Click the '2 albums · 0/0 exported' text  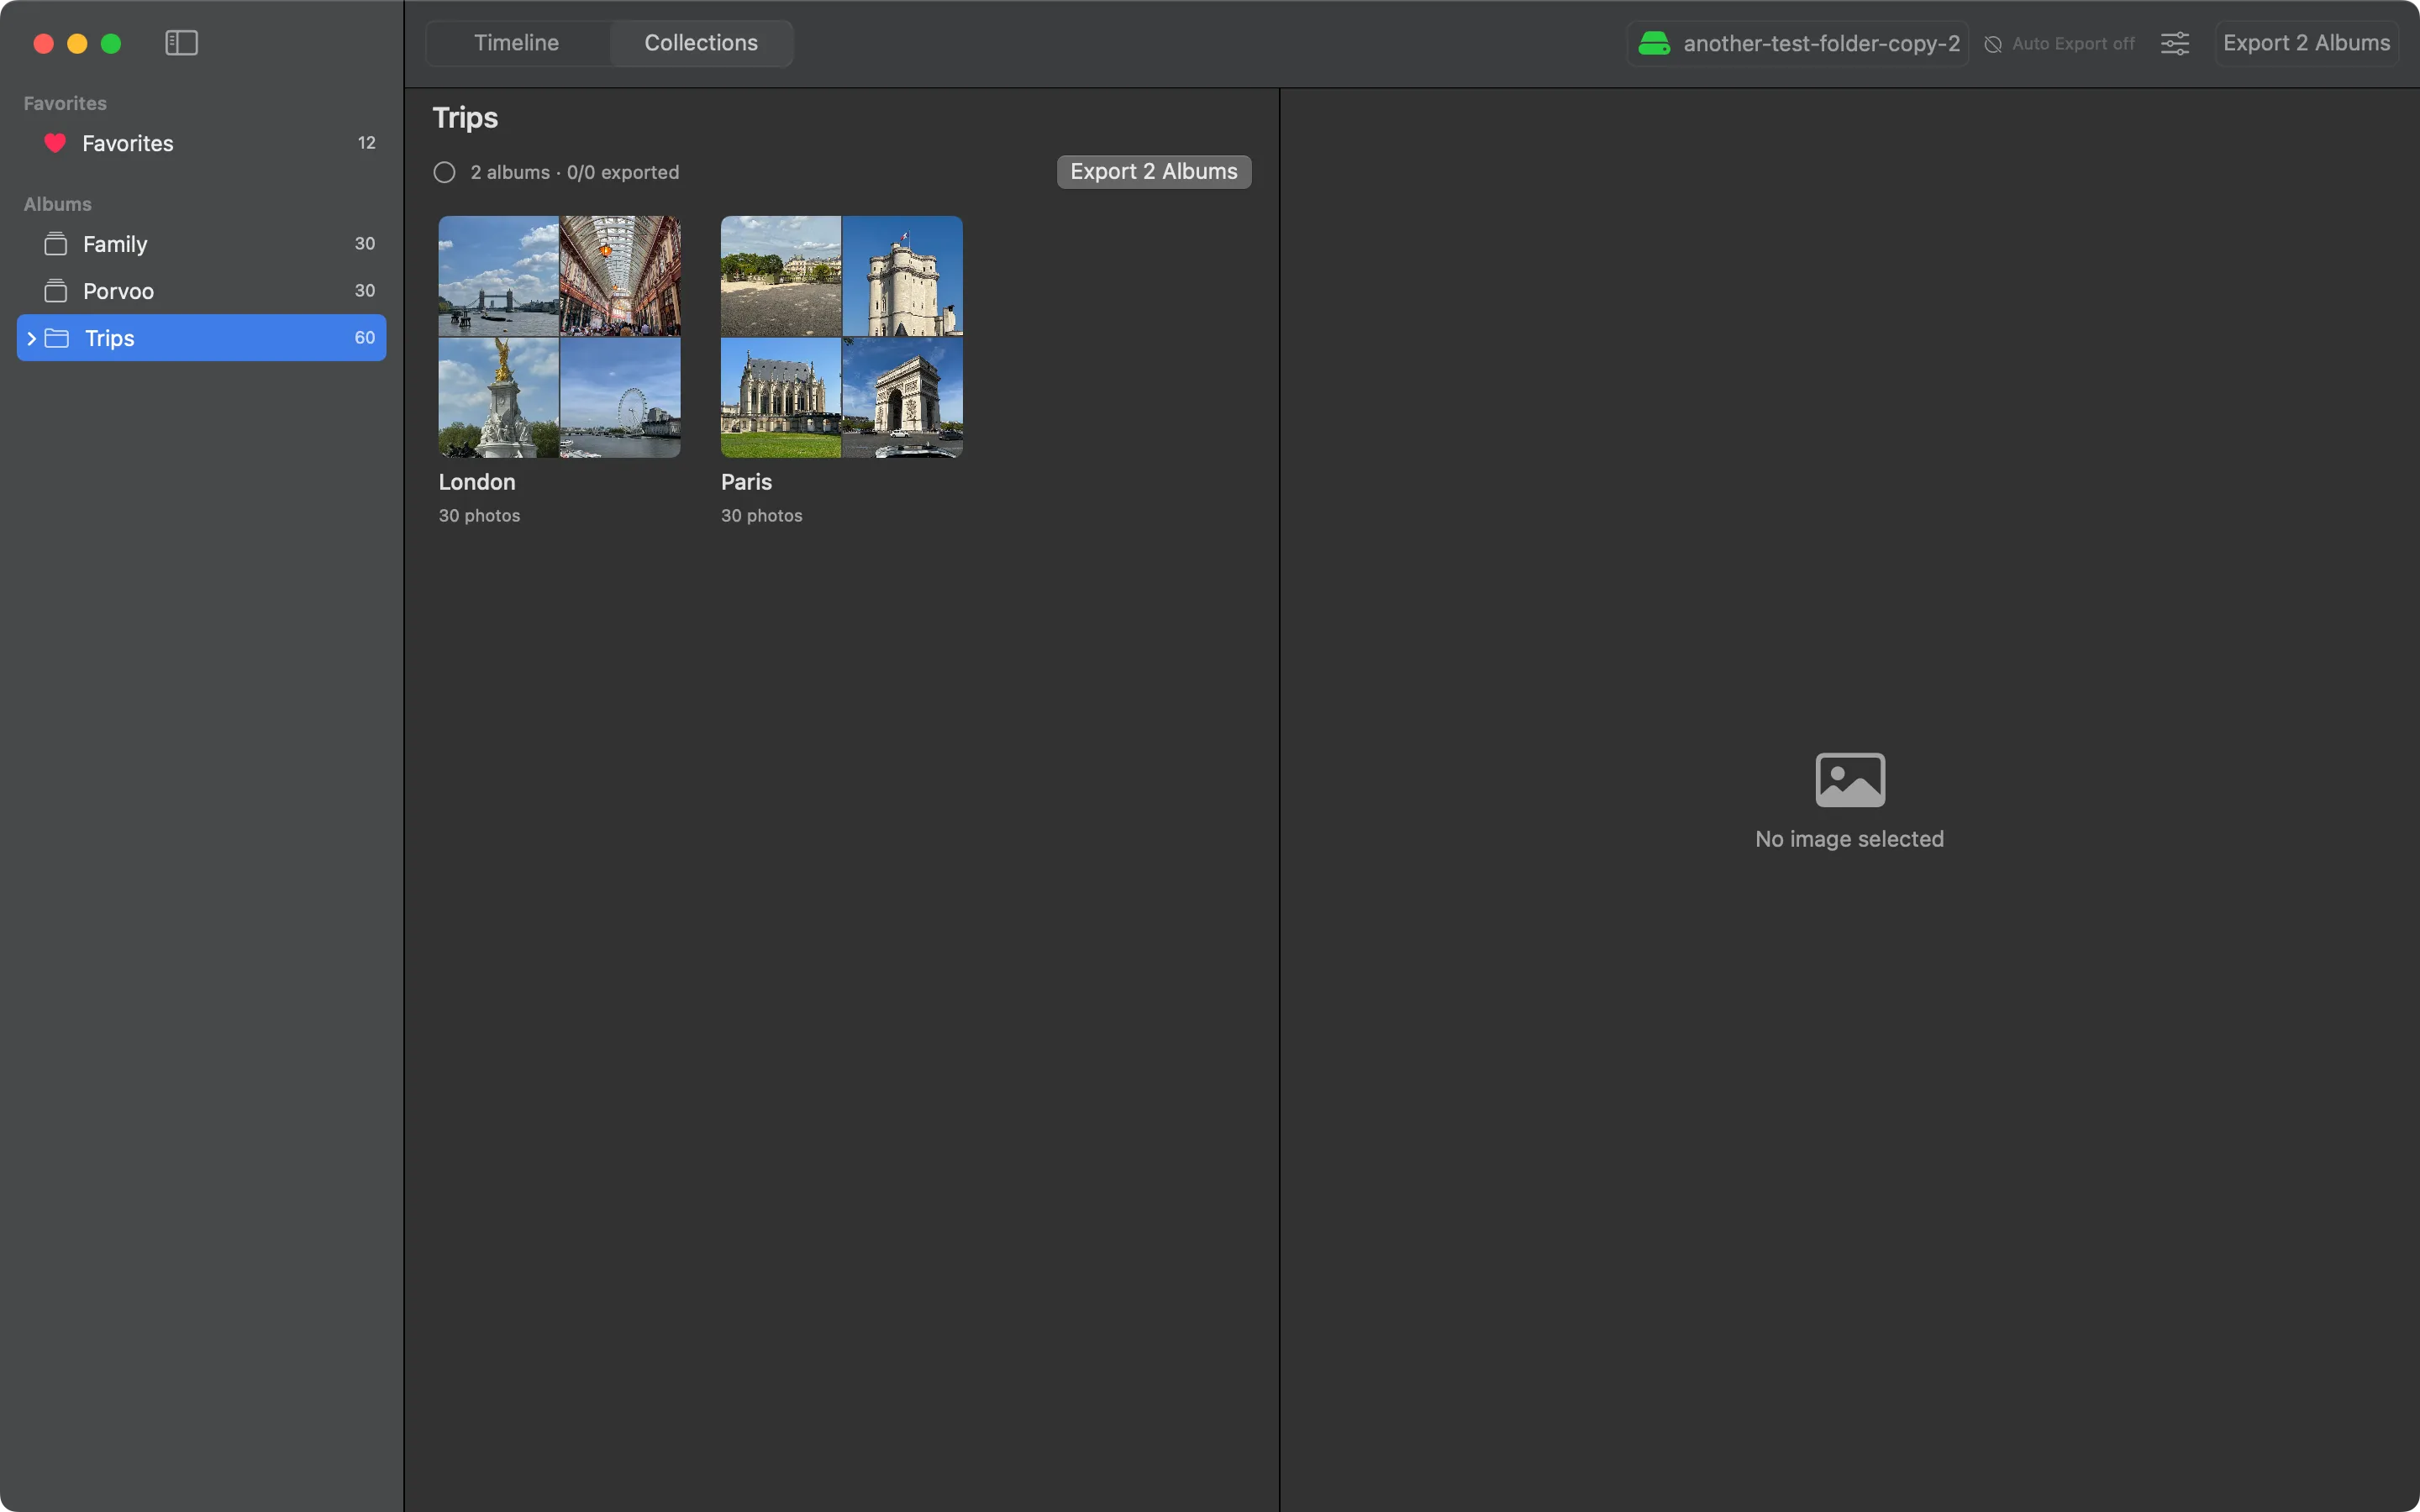pos(575,172)
